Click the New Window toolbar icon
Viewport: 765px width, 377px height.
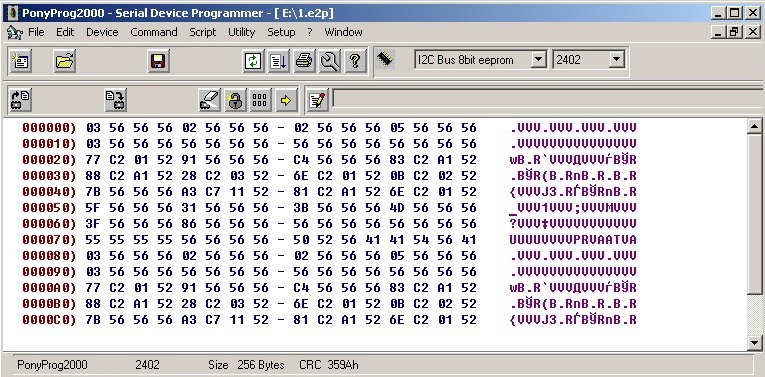pyautogui.click(x=20, y=61)
